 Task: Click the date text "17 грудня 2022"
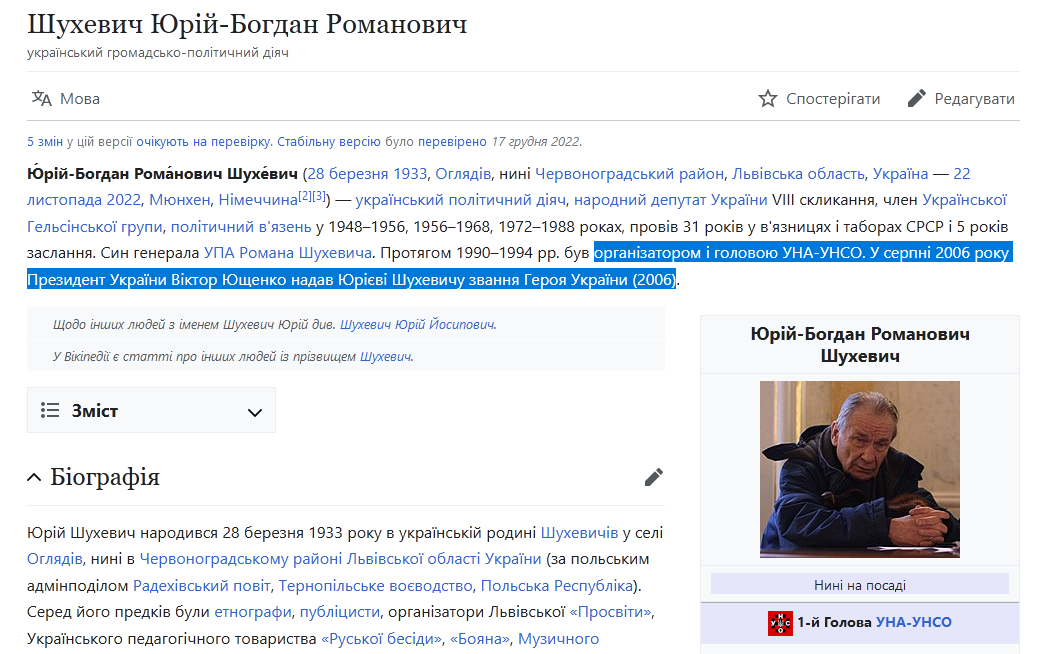535,141
